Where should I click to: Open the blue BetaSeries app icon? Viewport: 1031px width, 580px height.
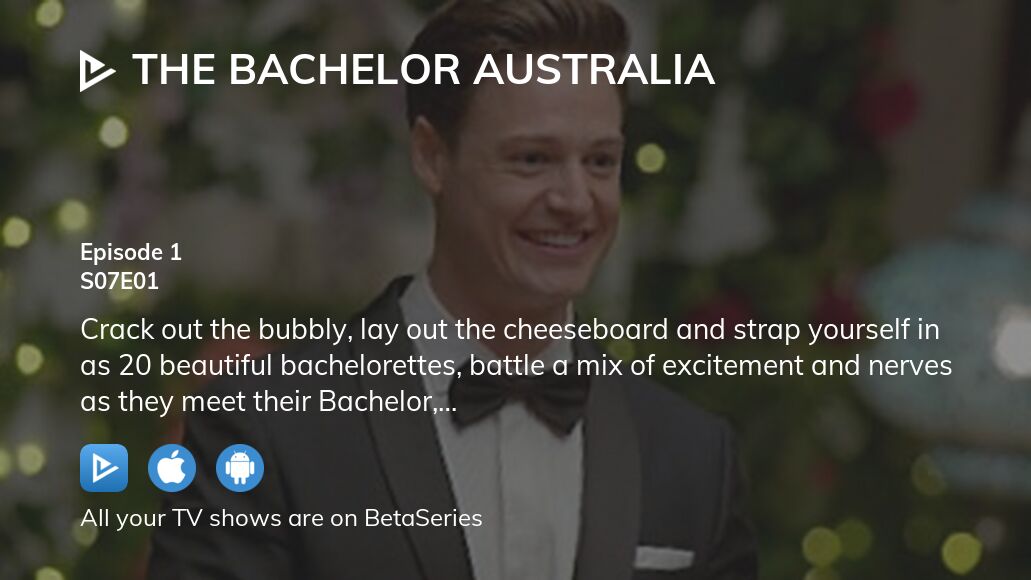[104, 468]
